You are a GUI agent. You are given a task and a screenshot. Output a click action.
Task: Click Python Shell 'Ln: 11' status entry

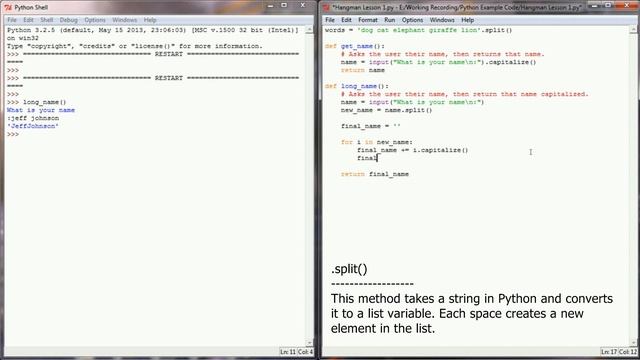tap(288, 351)
